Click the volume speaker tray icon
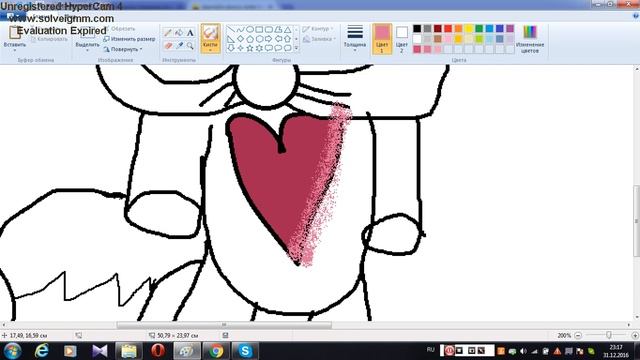The image size is (640, 360). coord(524,351)
